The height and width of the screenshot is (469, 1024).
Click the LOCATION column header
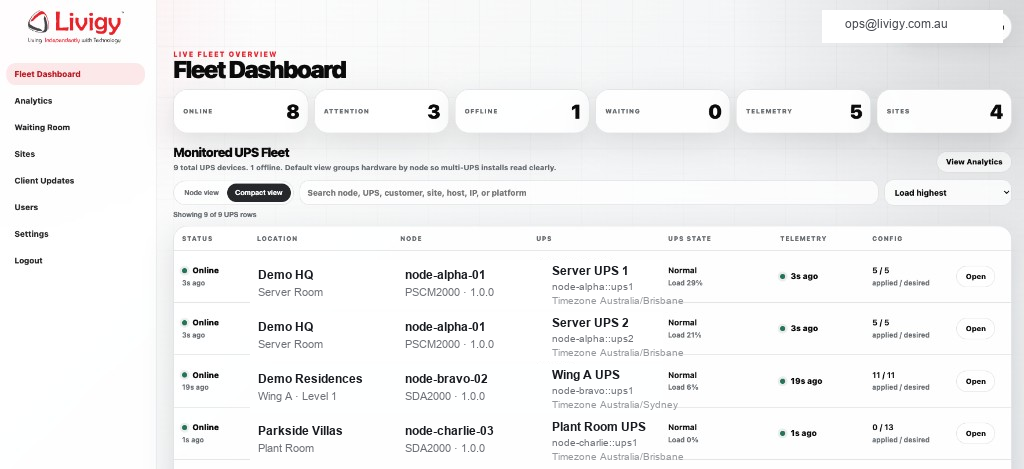[277, 238]
